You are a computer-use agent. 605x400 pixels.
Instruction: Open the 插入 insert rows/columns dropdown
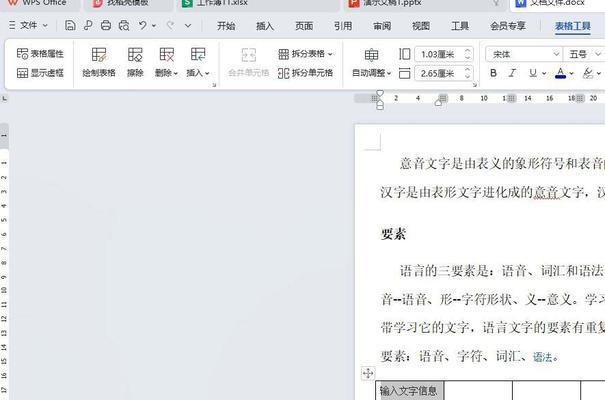pos(198,62)
